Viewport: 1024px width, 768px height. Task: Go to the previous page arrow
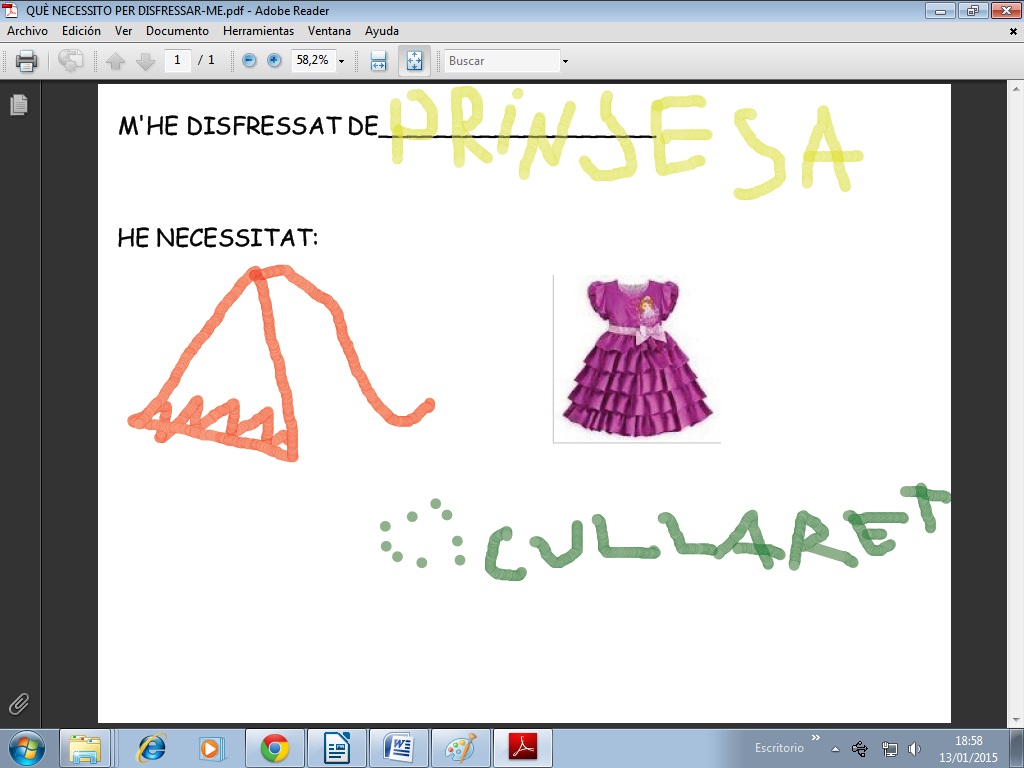[116, 61]
